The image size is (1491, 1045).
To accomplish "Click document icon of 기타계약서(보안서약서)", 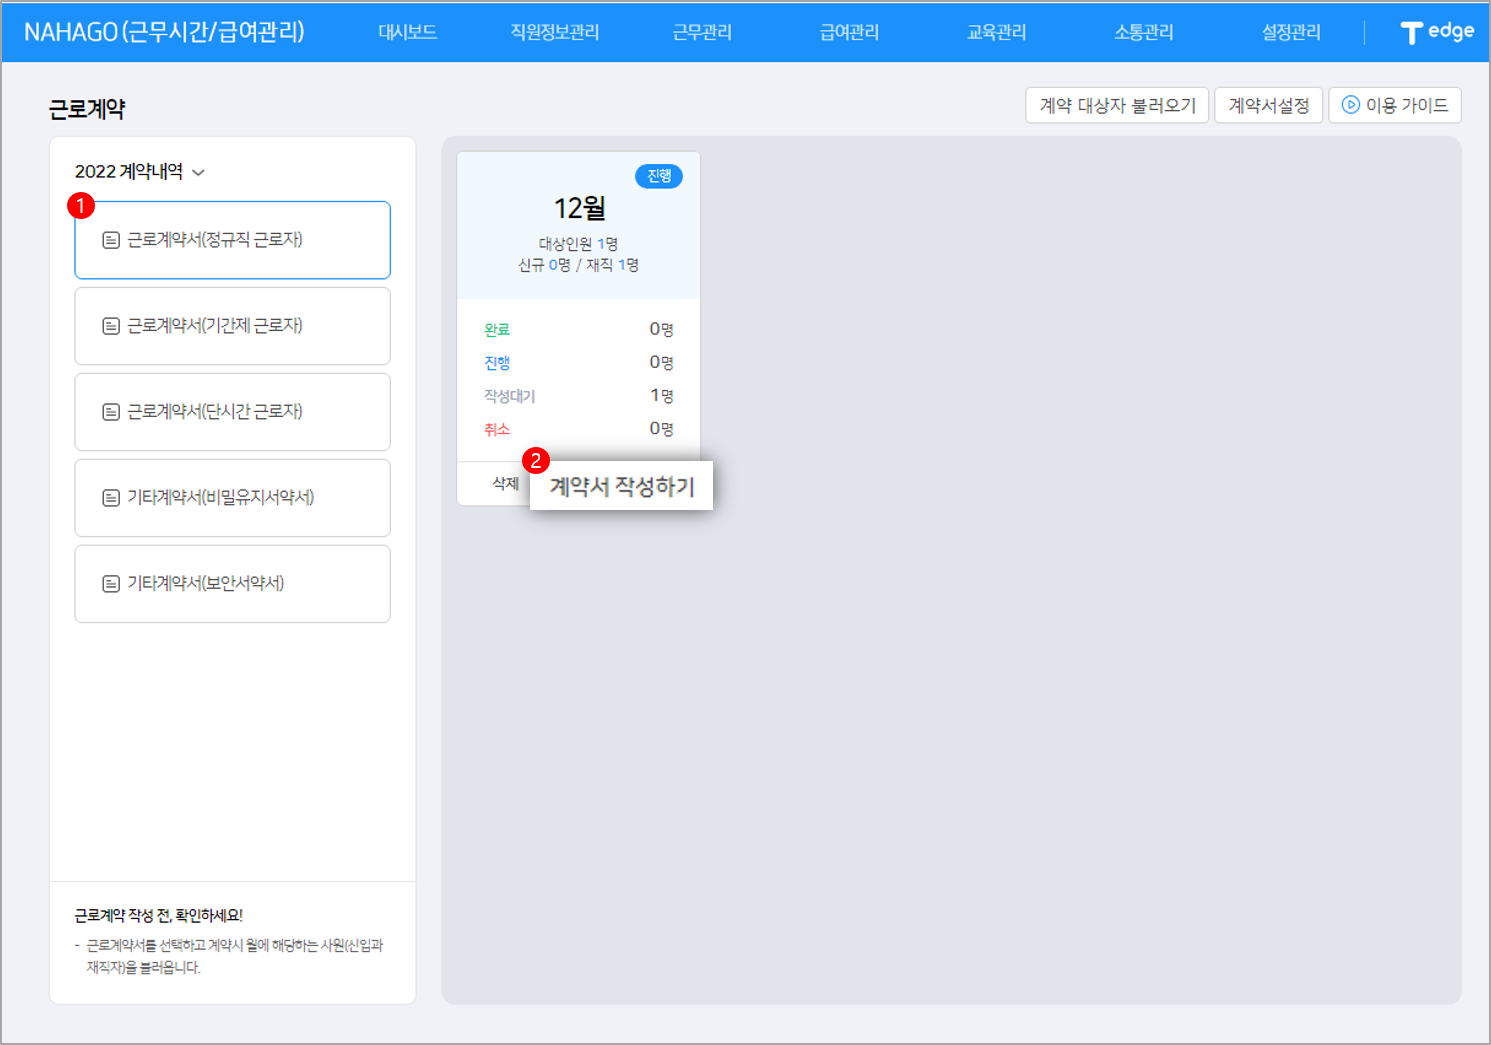I will pyautogui.click(x=111, y=584).
